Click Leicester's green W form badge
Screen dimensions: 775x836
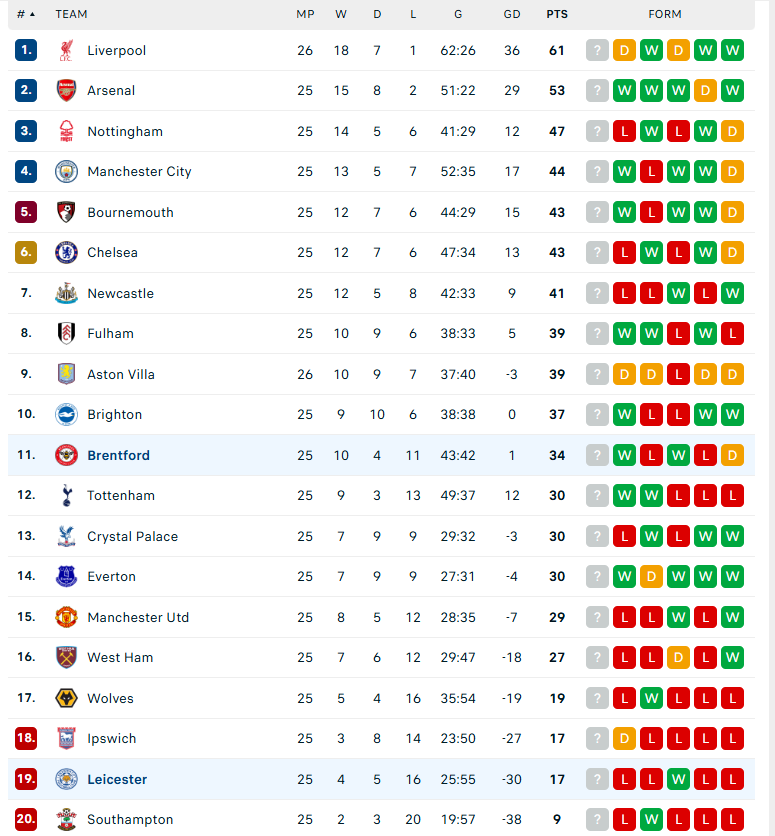[678, 779]
